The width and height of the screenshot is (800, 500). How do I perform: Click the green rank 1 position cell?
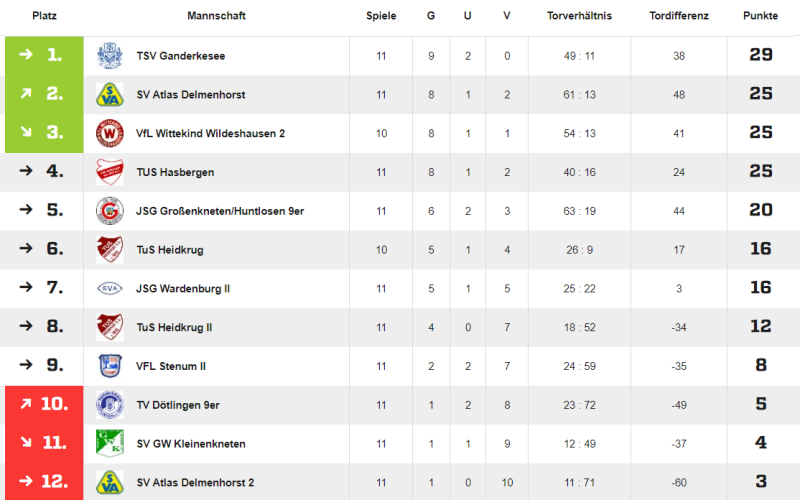[44, 56]
